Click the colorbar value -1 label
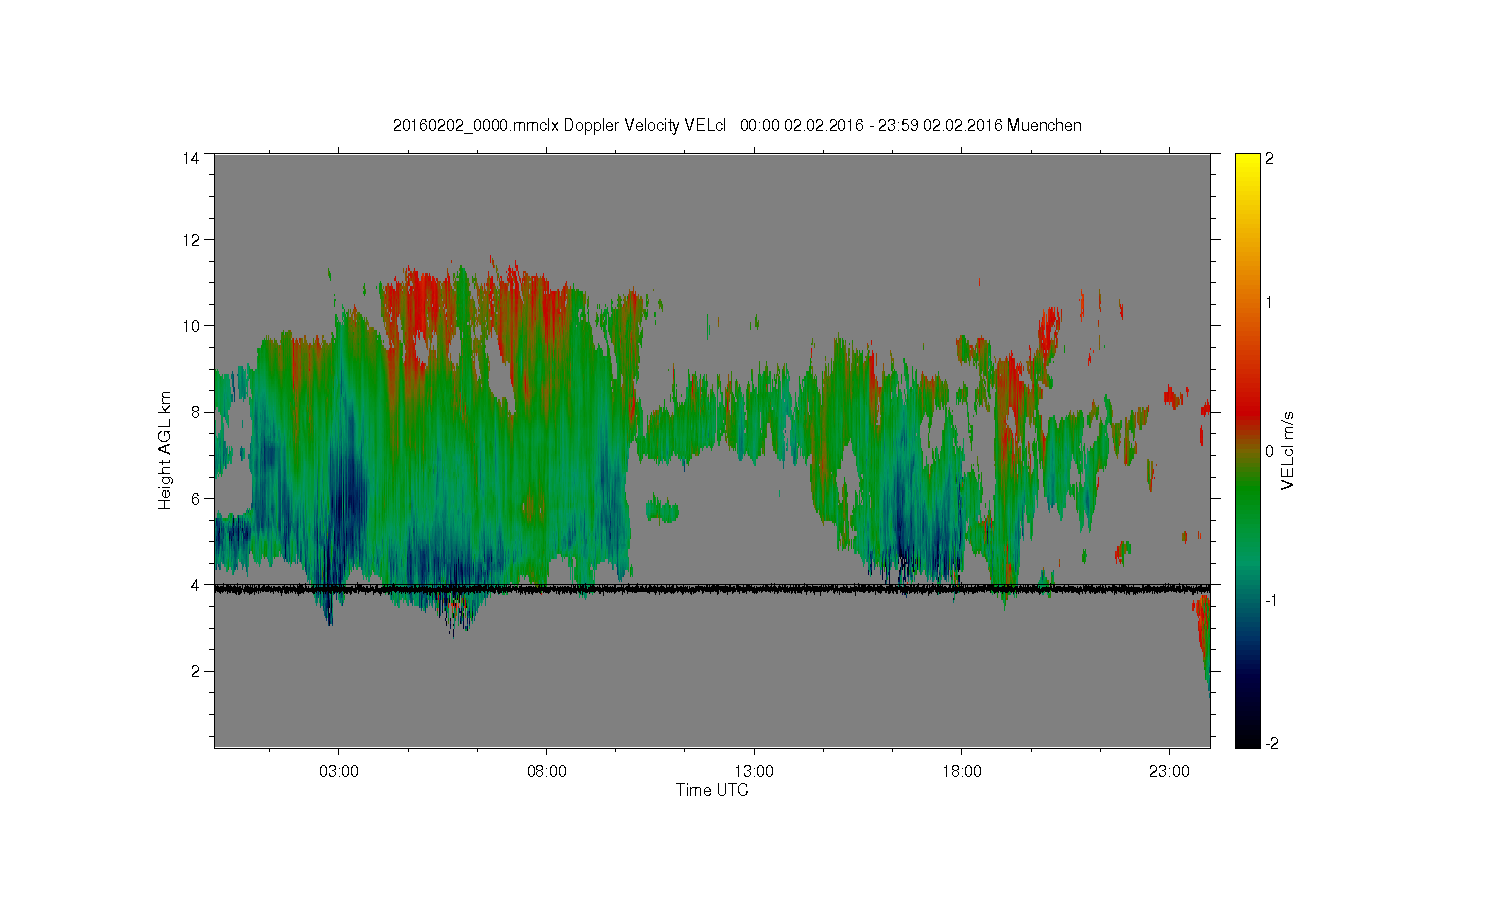Image resolution: width=1500 pixels, height=900 pixels. coord(1270,599)
